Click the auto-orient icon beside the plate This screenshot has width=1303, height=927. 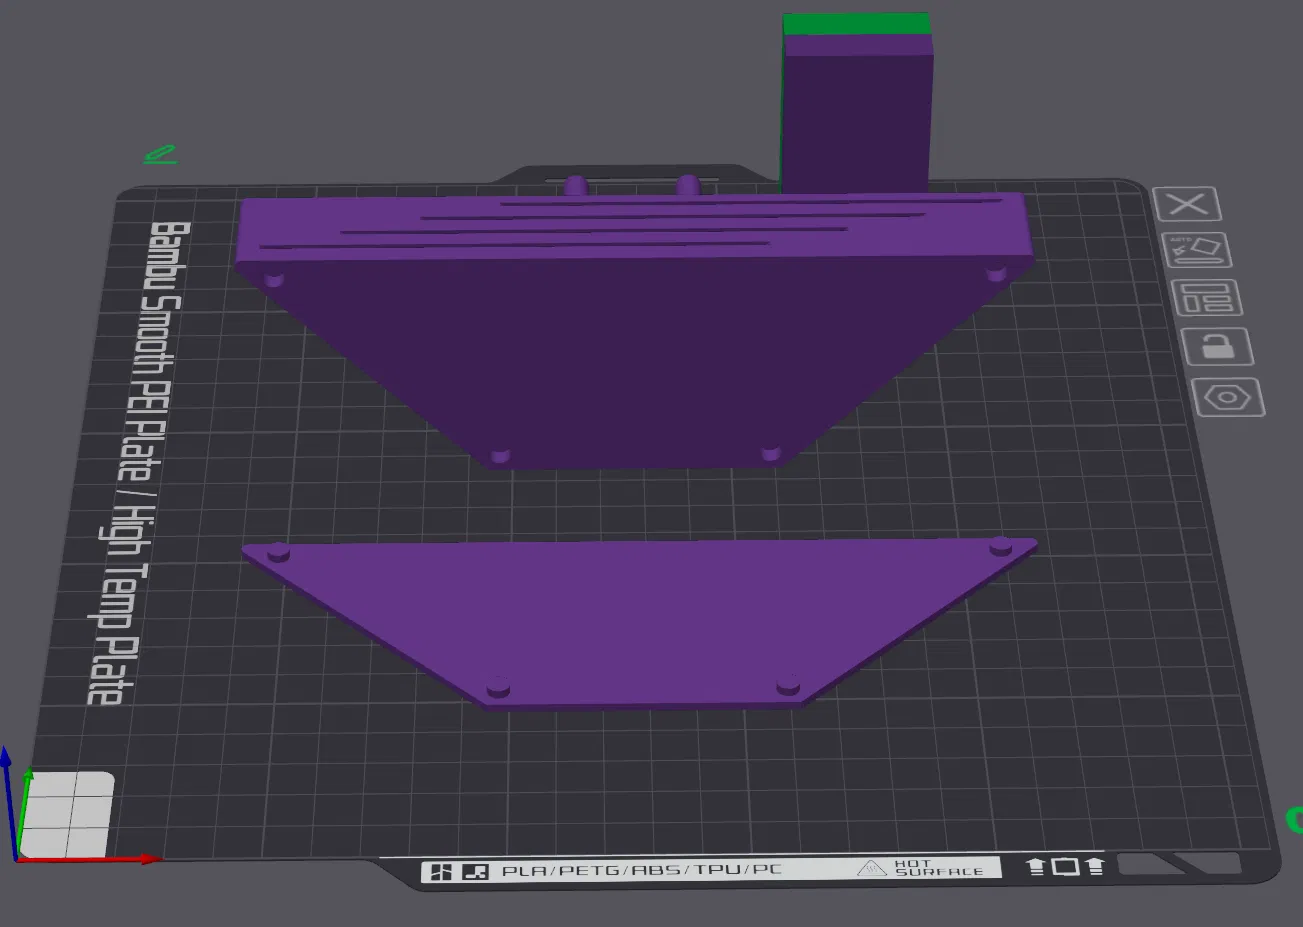(1197, 250)
